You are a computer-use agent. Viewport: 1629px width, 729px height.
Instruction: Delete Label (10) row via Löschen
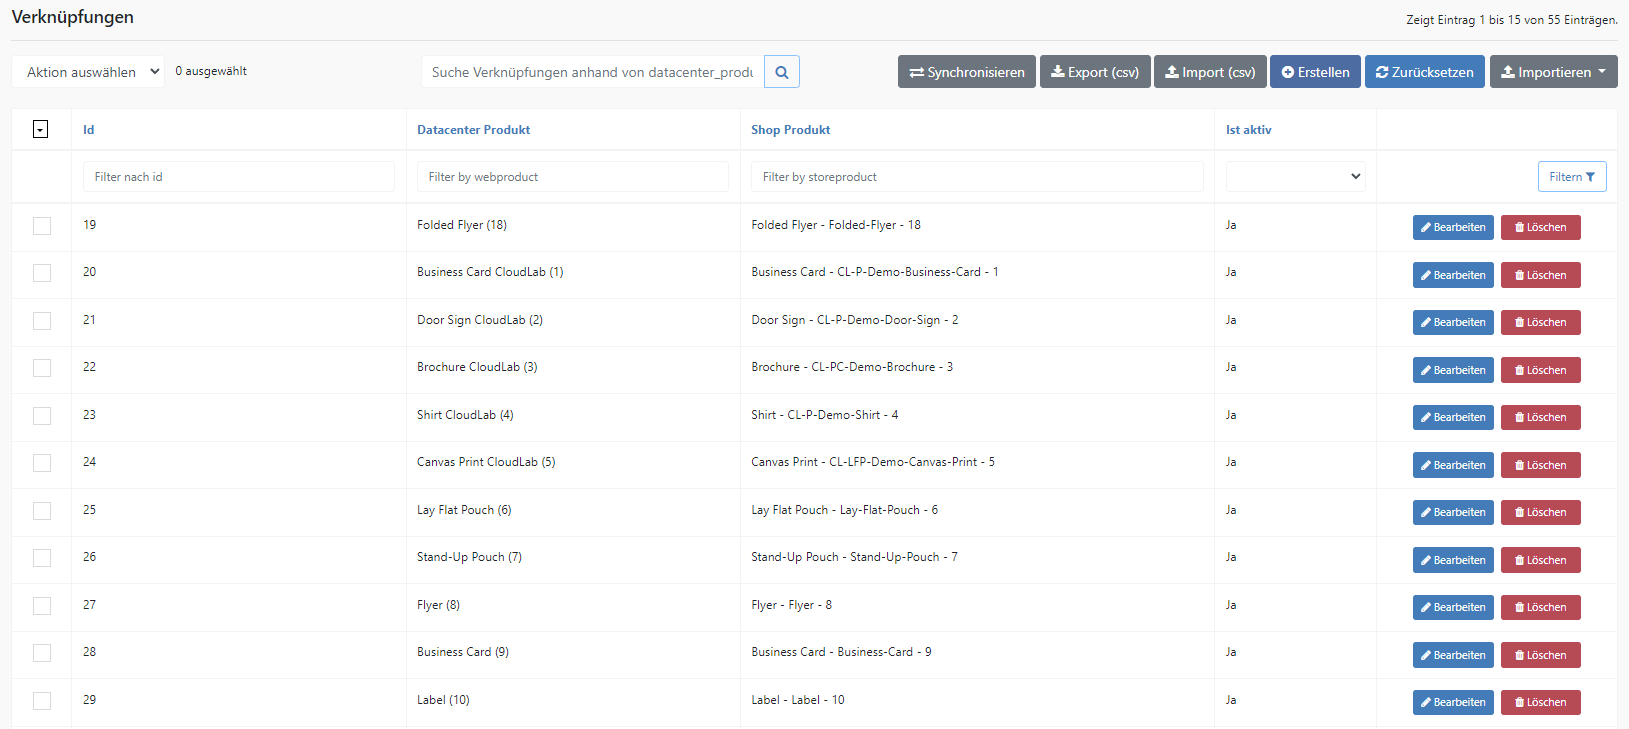coord(1540,702)
